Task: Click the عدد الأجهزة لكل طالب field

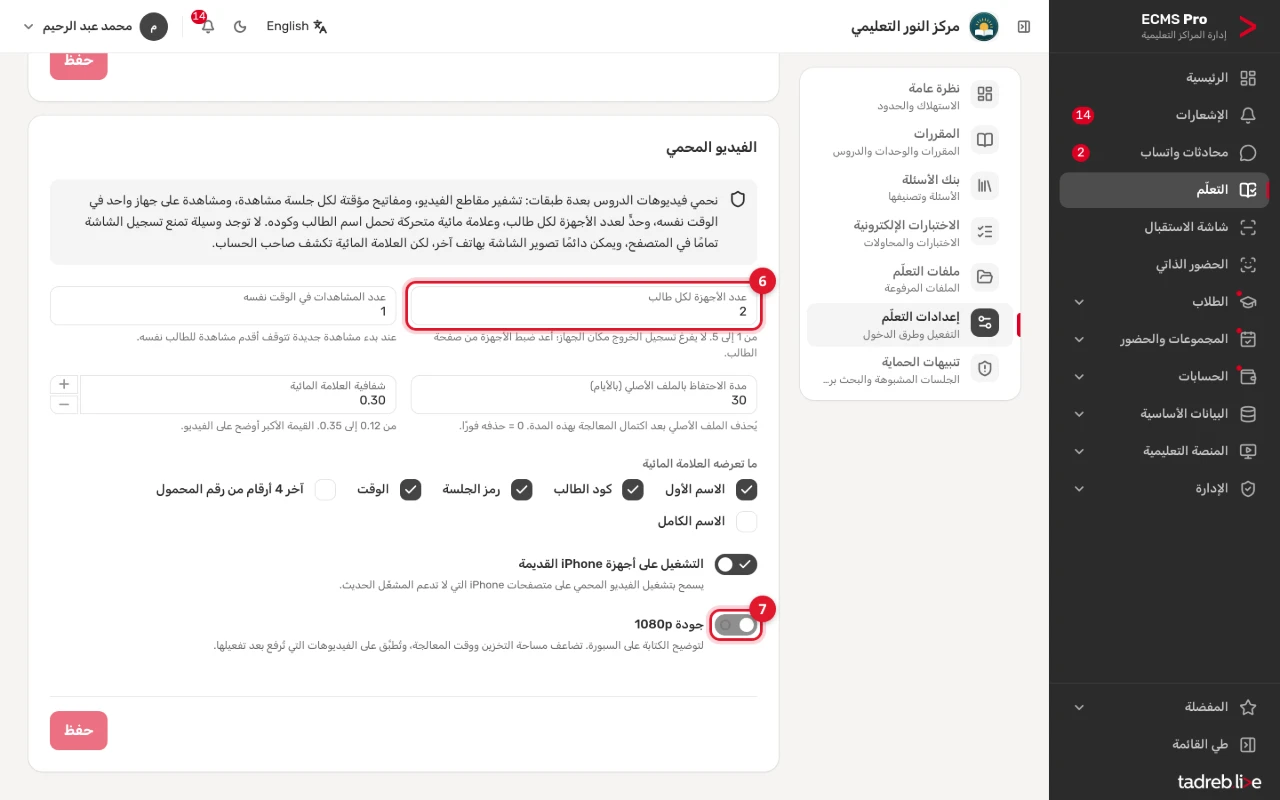Action: (584, 305)
